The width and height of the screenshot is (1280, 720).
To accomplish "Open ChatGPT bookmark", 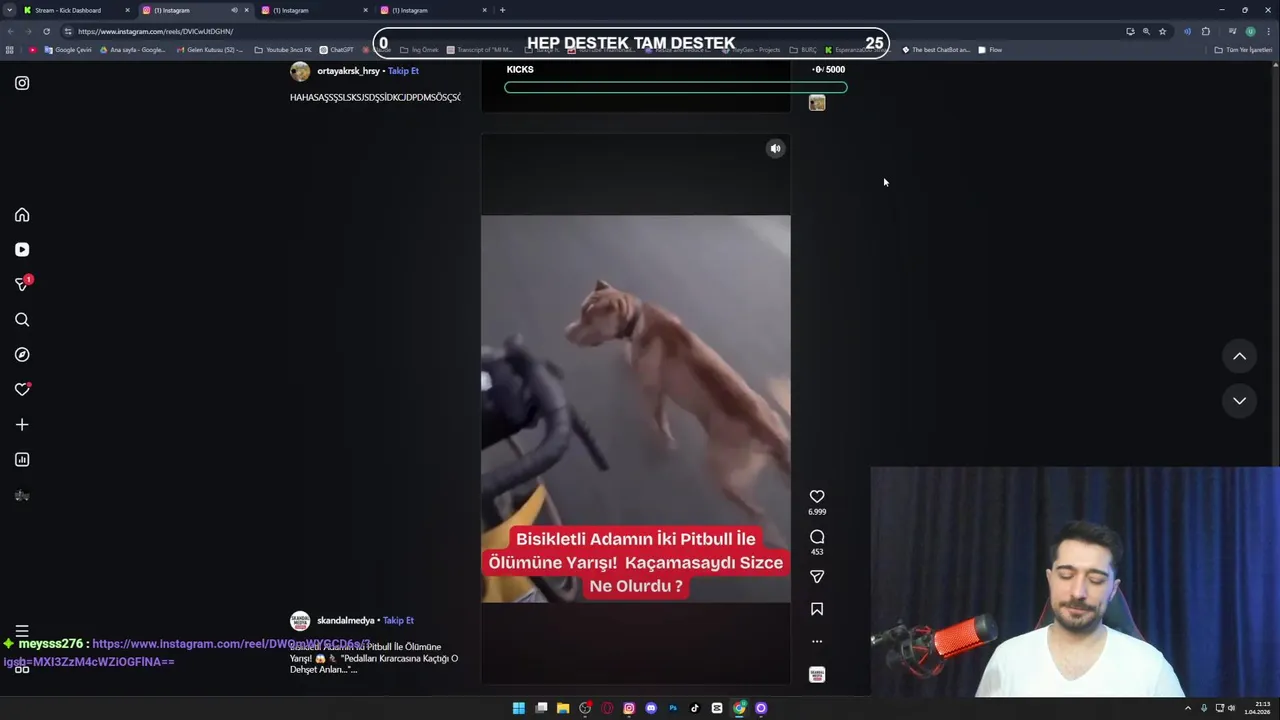I will (x=336, y=50).
